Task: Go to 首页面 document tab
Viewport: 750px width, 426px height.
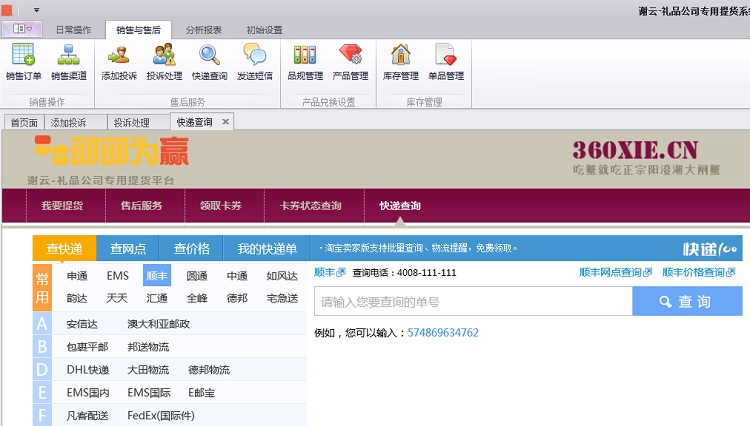Action: pos(24,122)
